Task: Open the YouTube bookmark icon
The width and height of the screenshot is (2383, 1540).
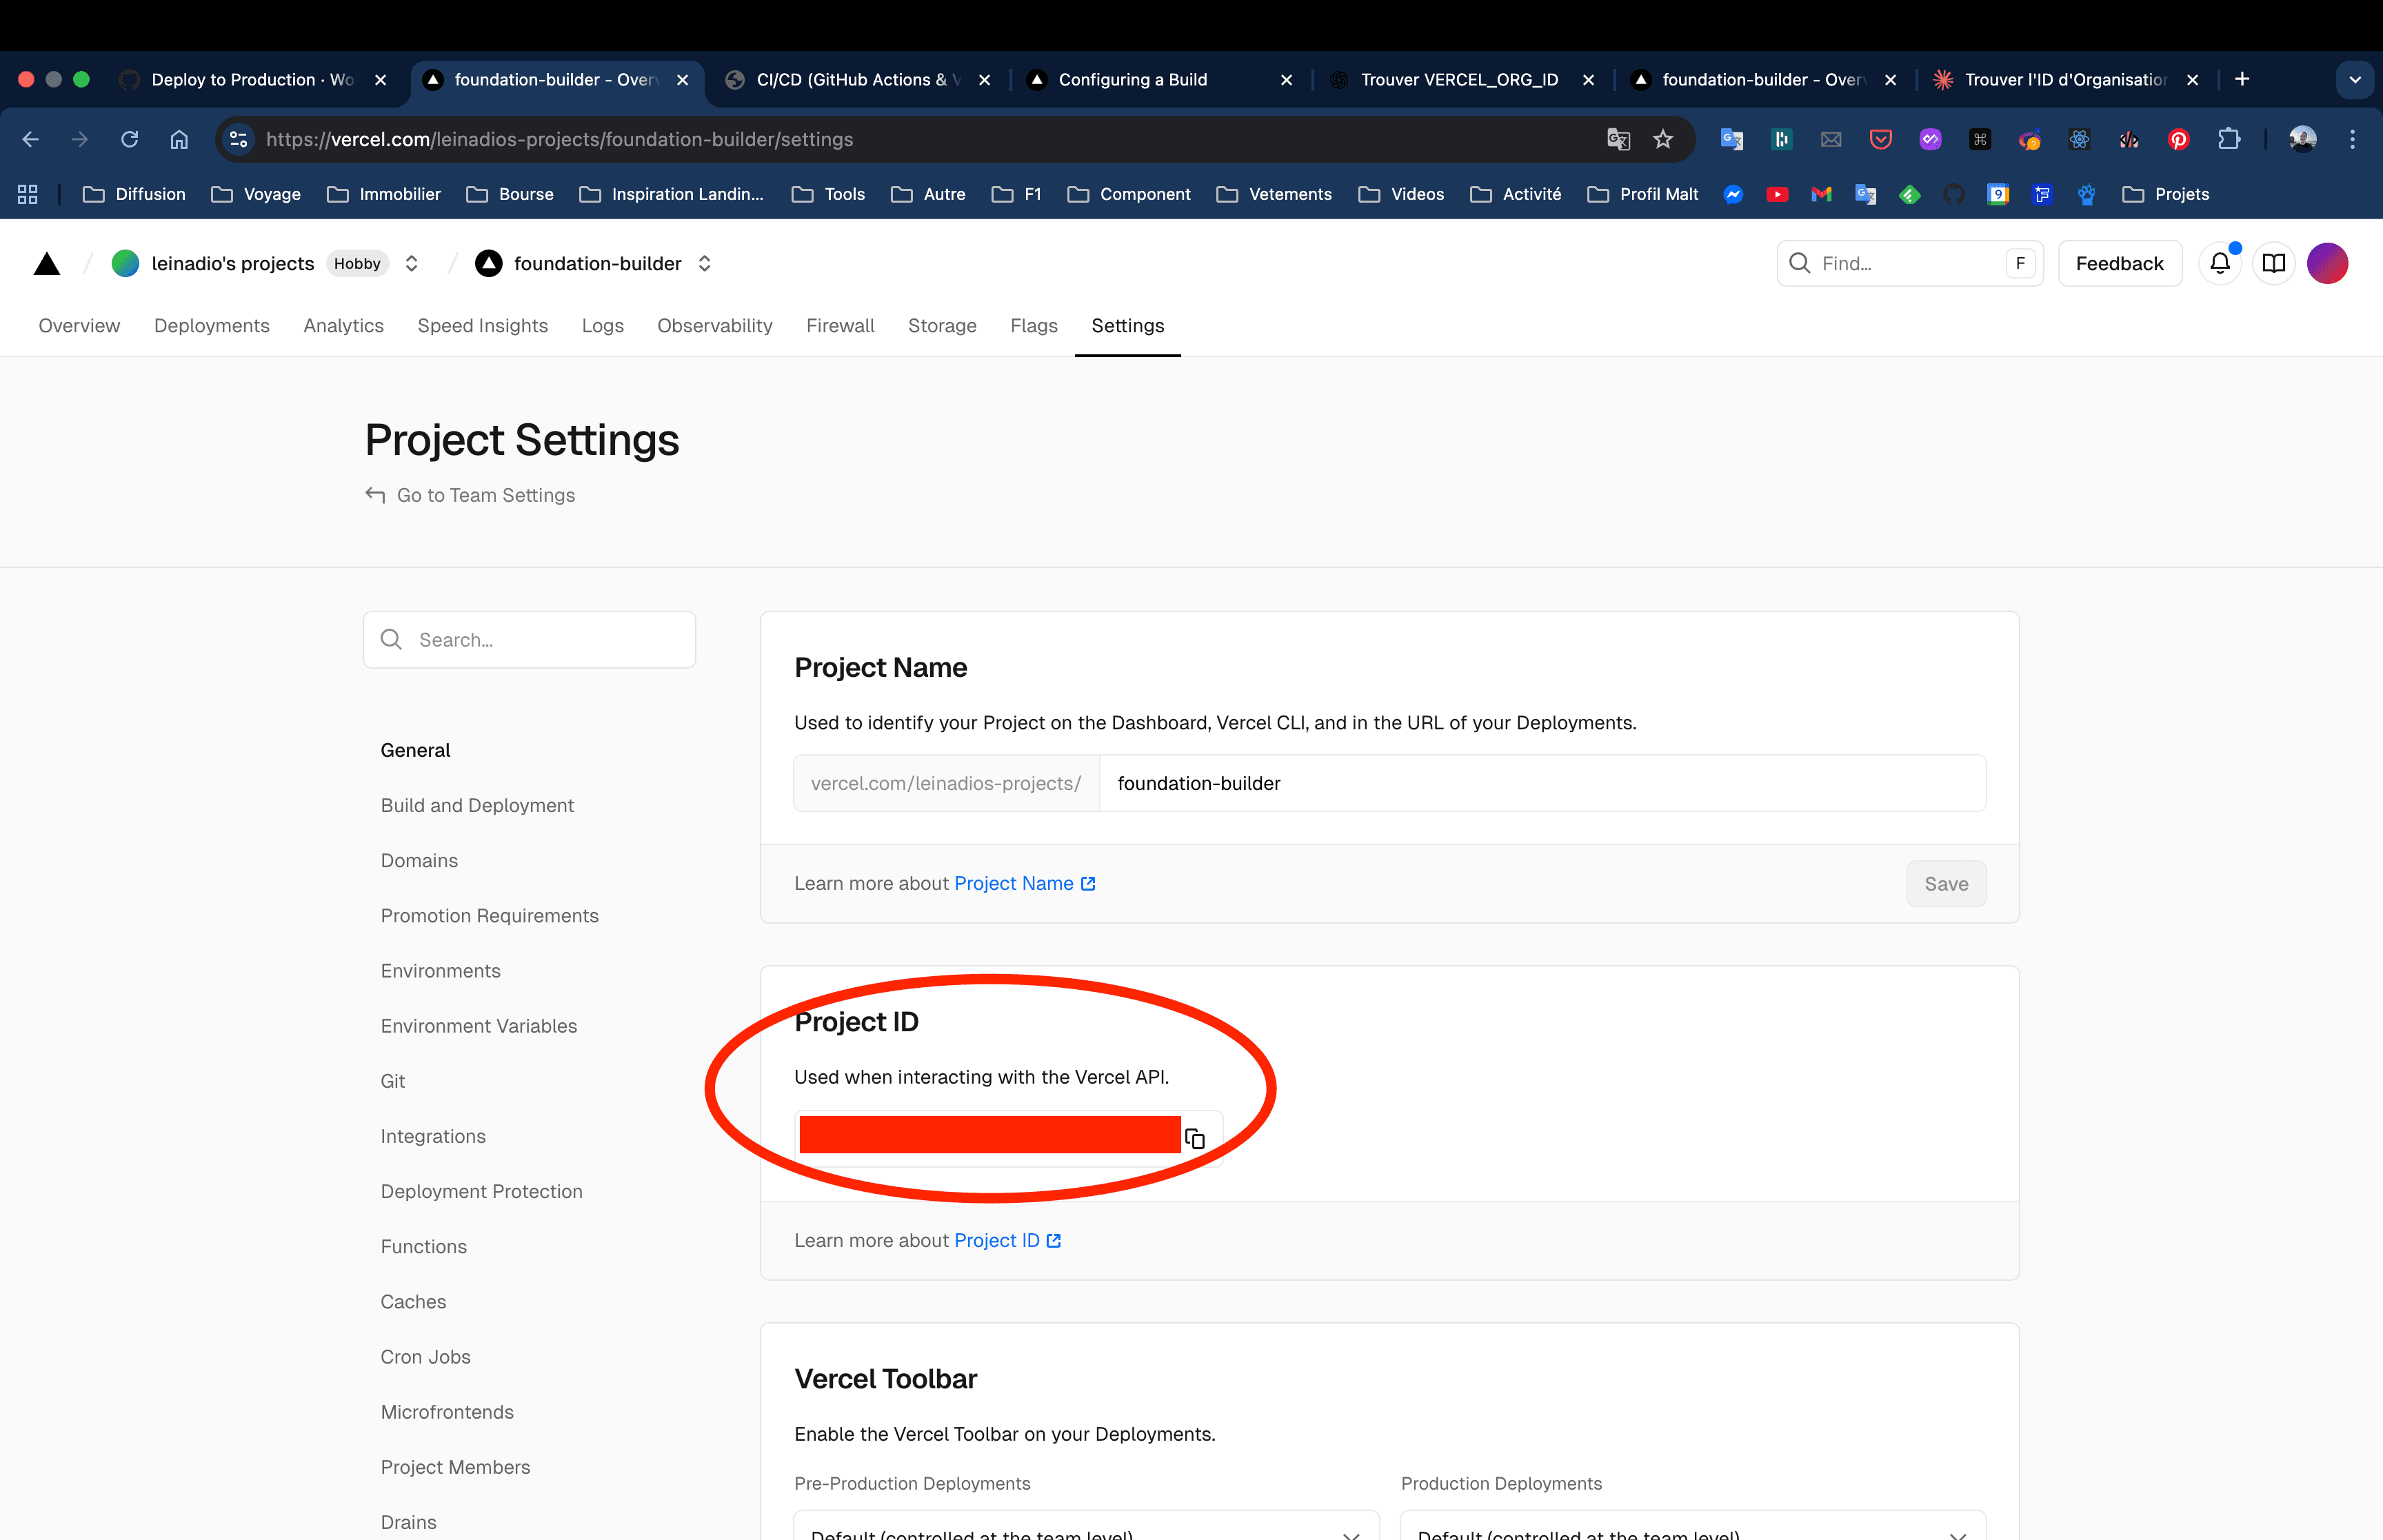Action: (1777, 194)
